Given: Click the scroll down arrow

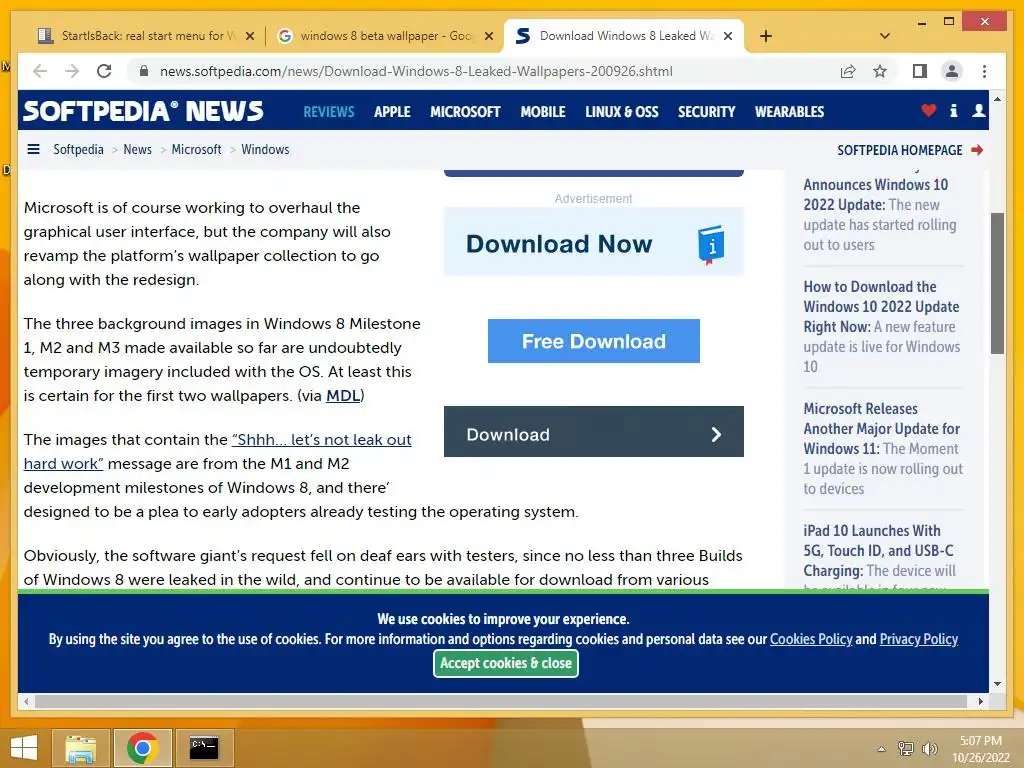Looking at the screenshot, I should coord(997,684).
